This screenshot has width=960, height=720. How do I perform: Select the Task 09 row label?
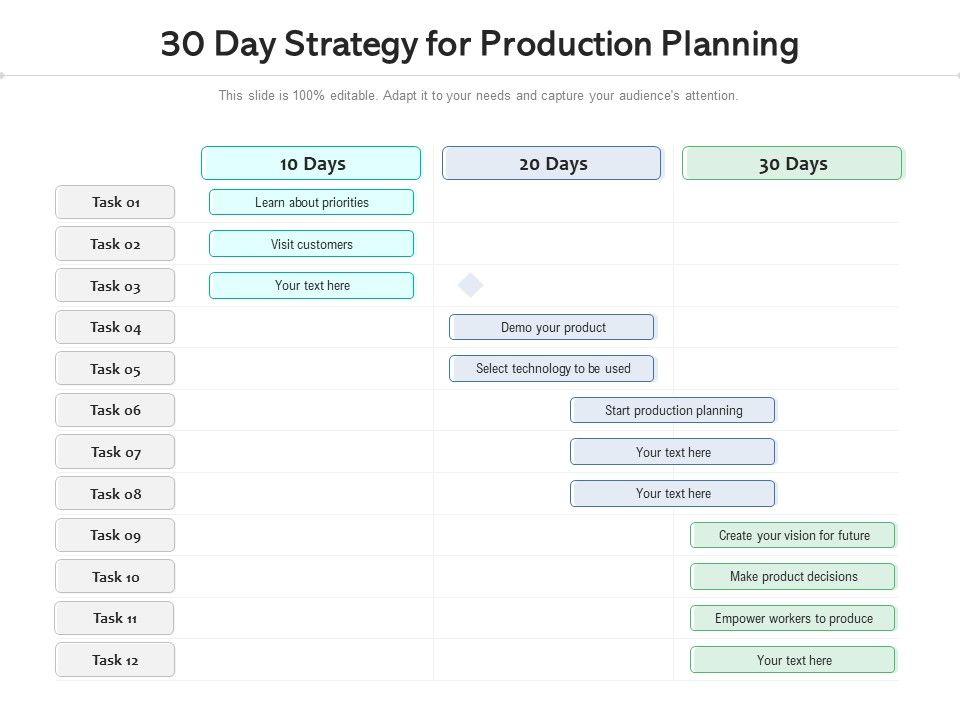click(x=115, y=535)
